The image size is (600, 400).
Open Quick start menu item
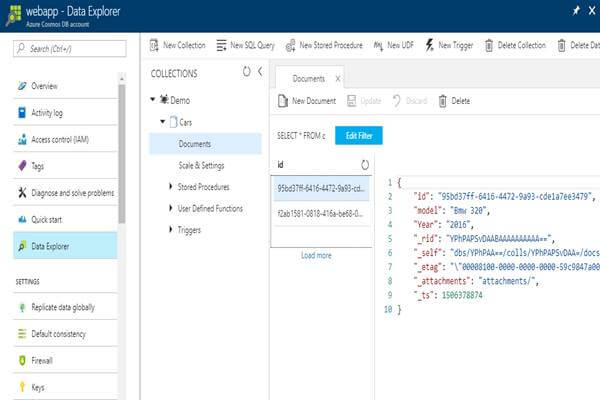point(65,219)
